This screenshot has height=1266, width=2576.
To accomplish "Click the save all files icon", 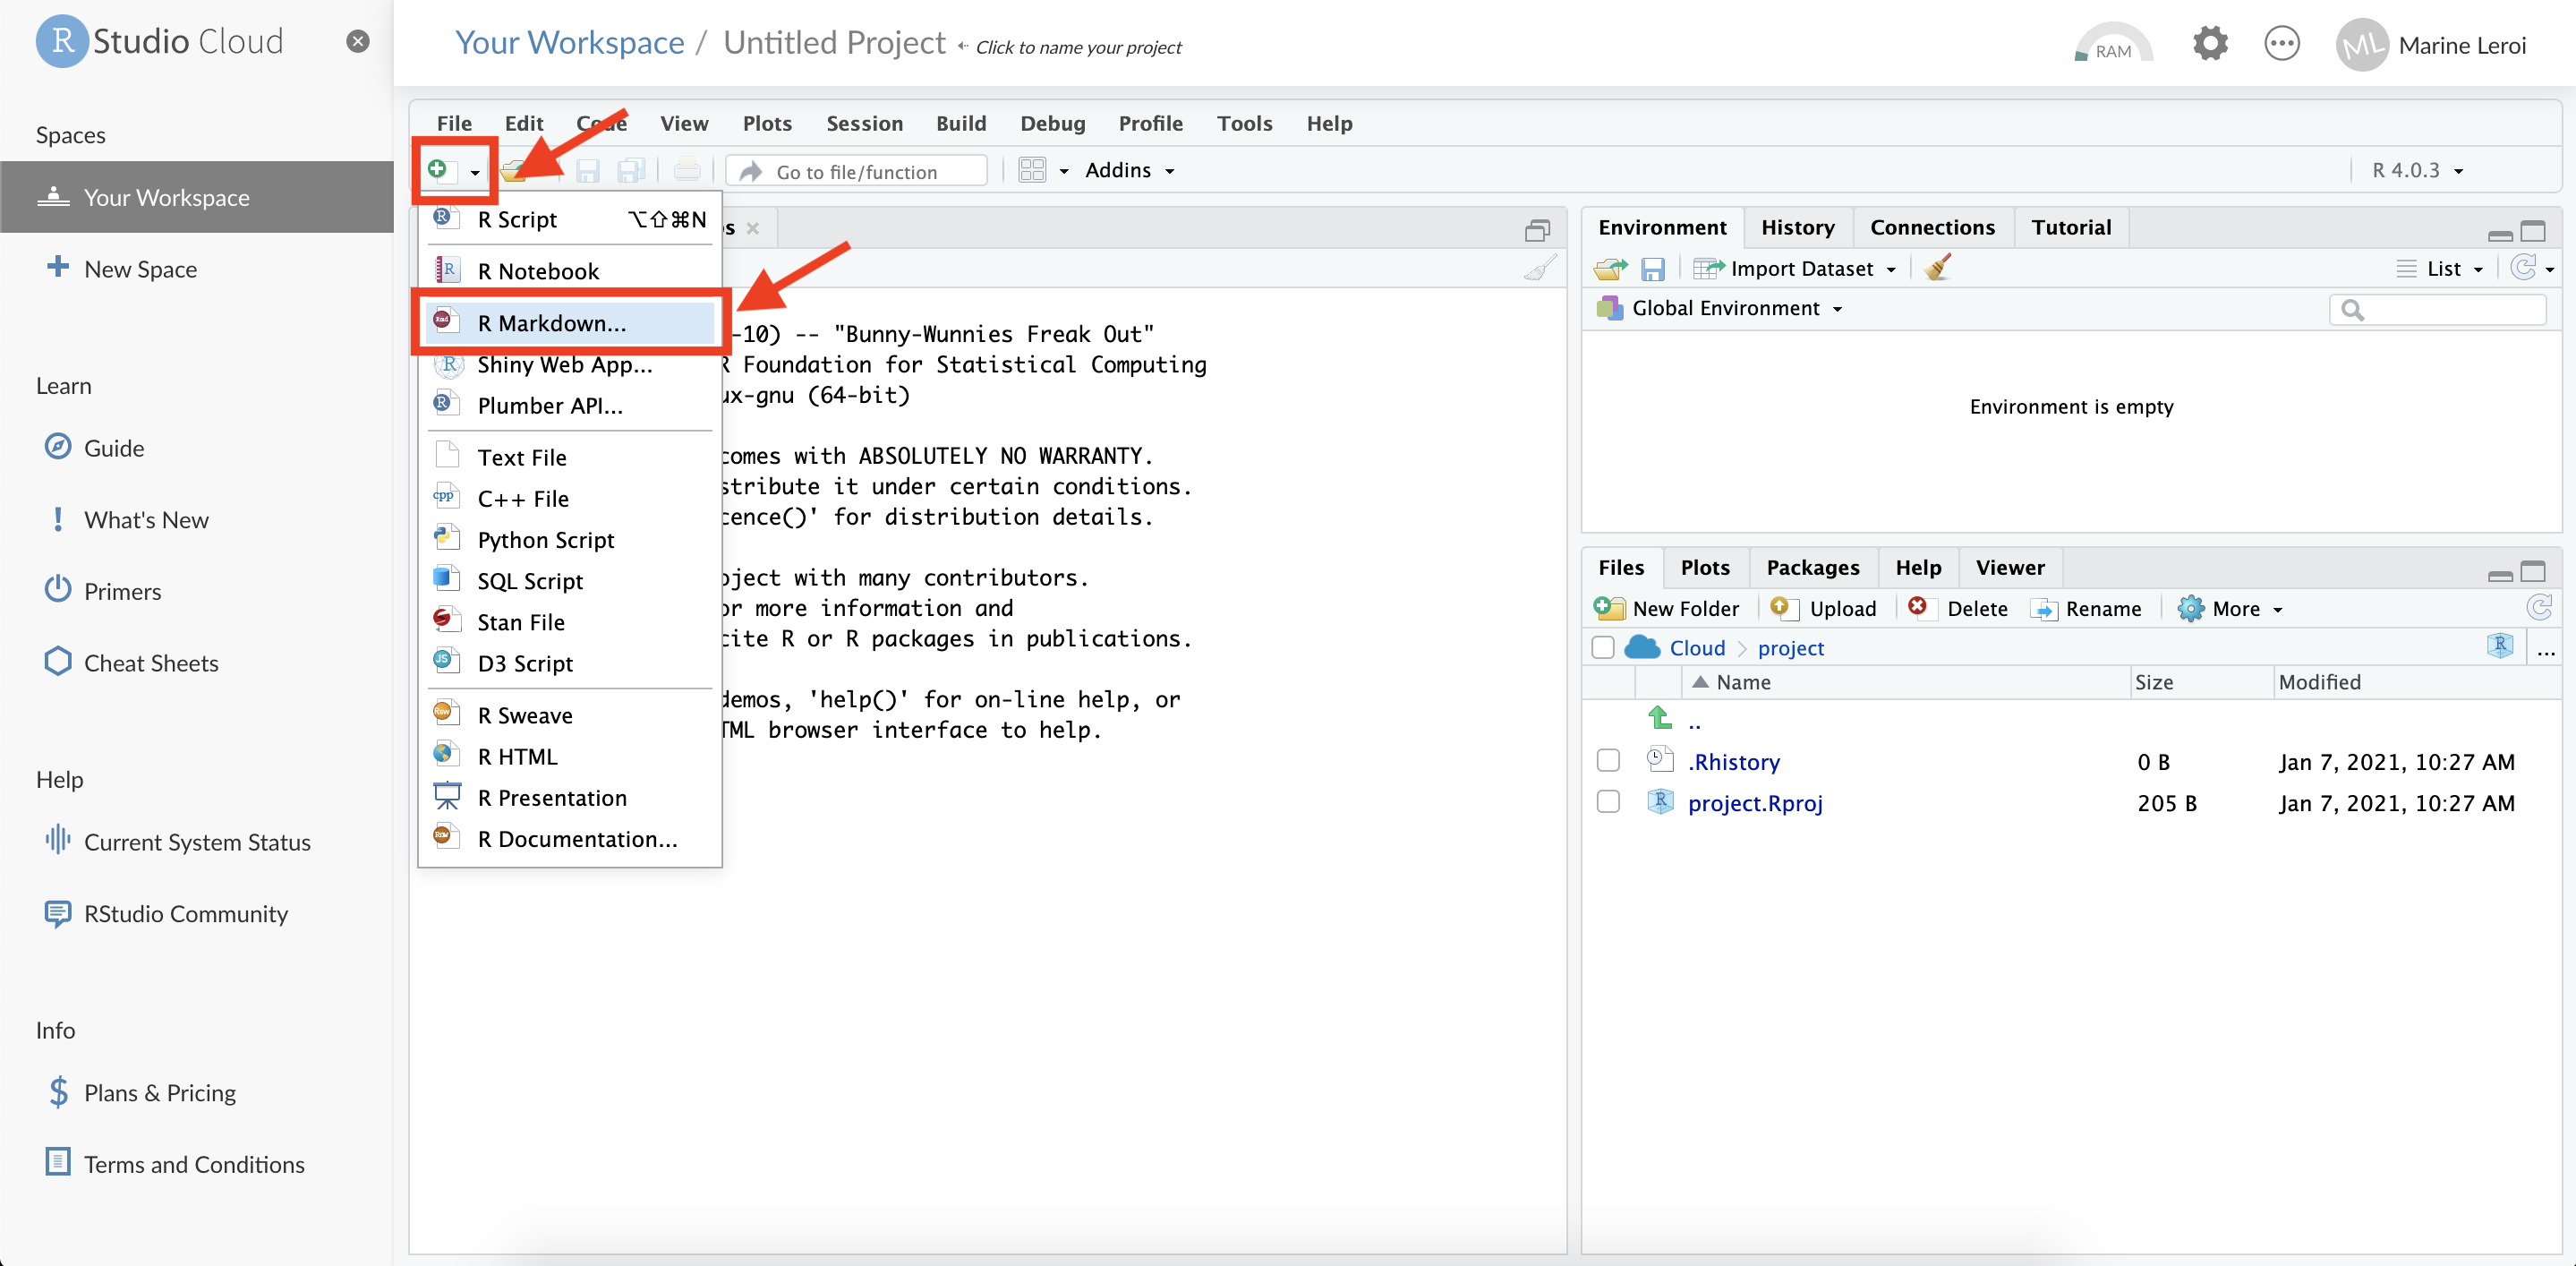I will (x=631, y=171).
